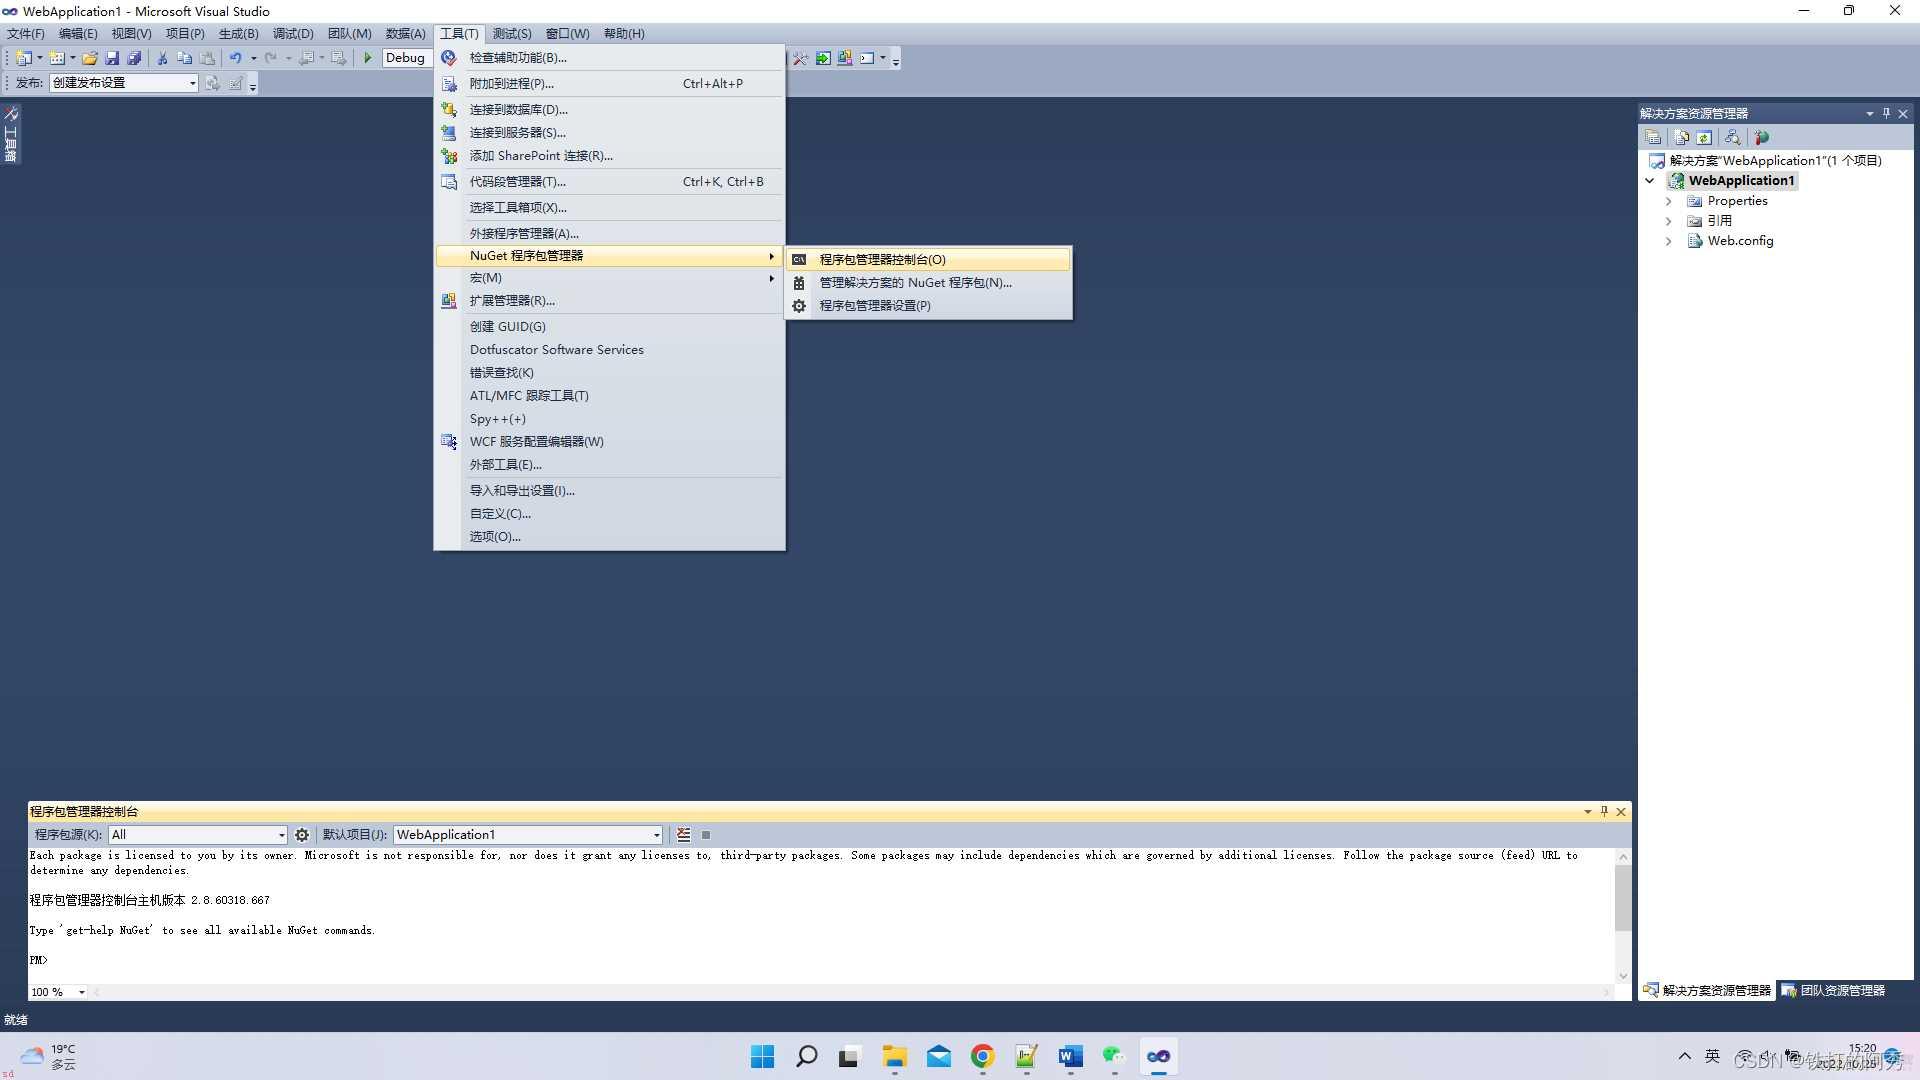Click the green Start Debugging arrow

tap(367, 58)
